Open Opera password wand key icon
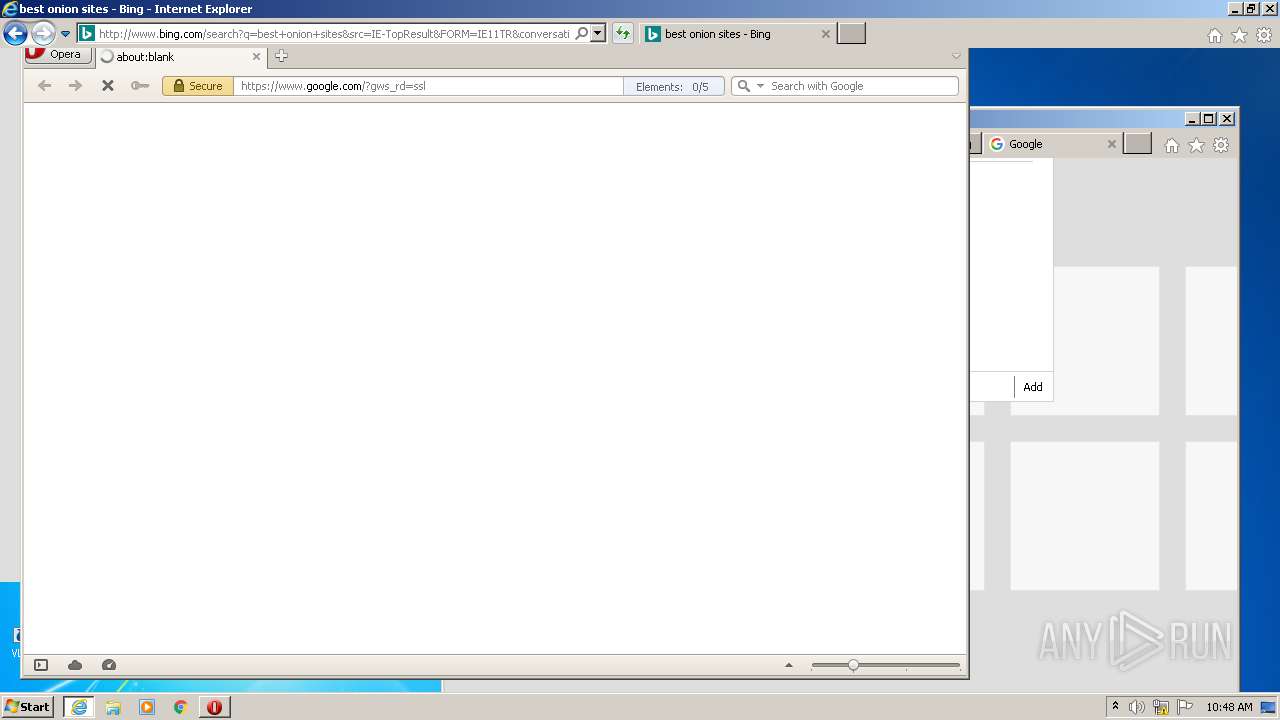Viewport: 1280px width, 720px height. click(140, 86)
